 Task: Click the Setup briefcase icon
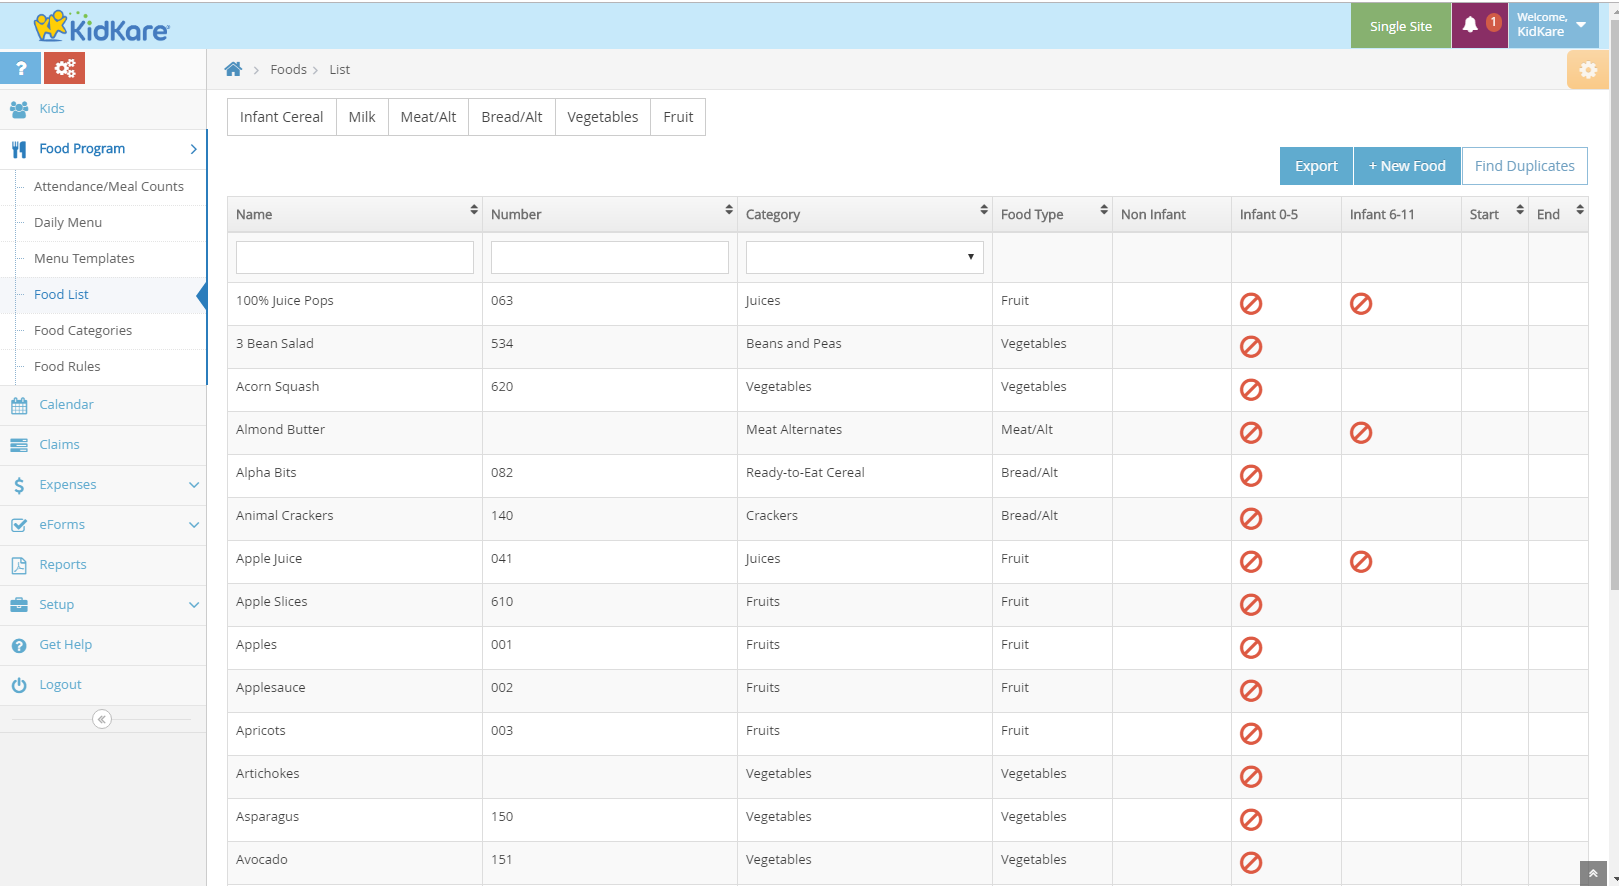pos(19,605)
